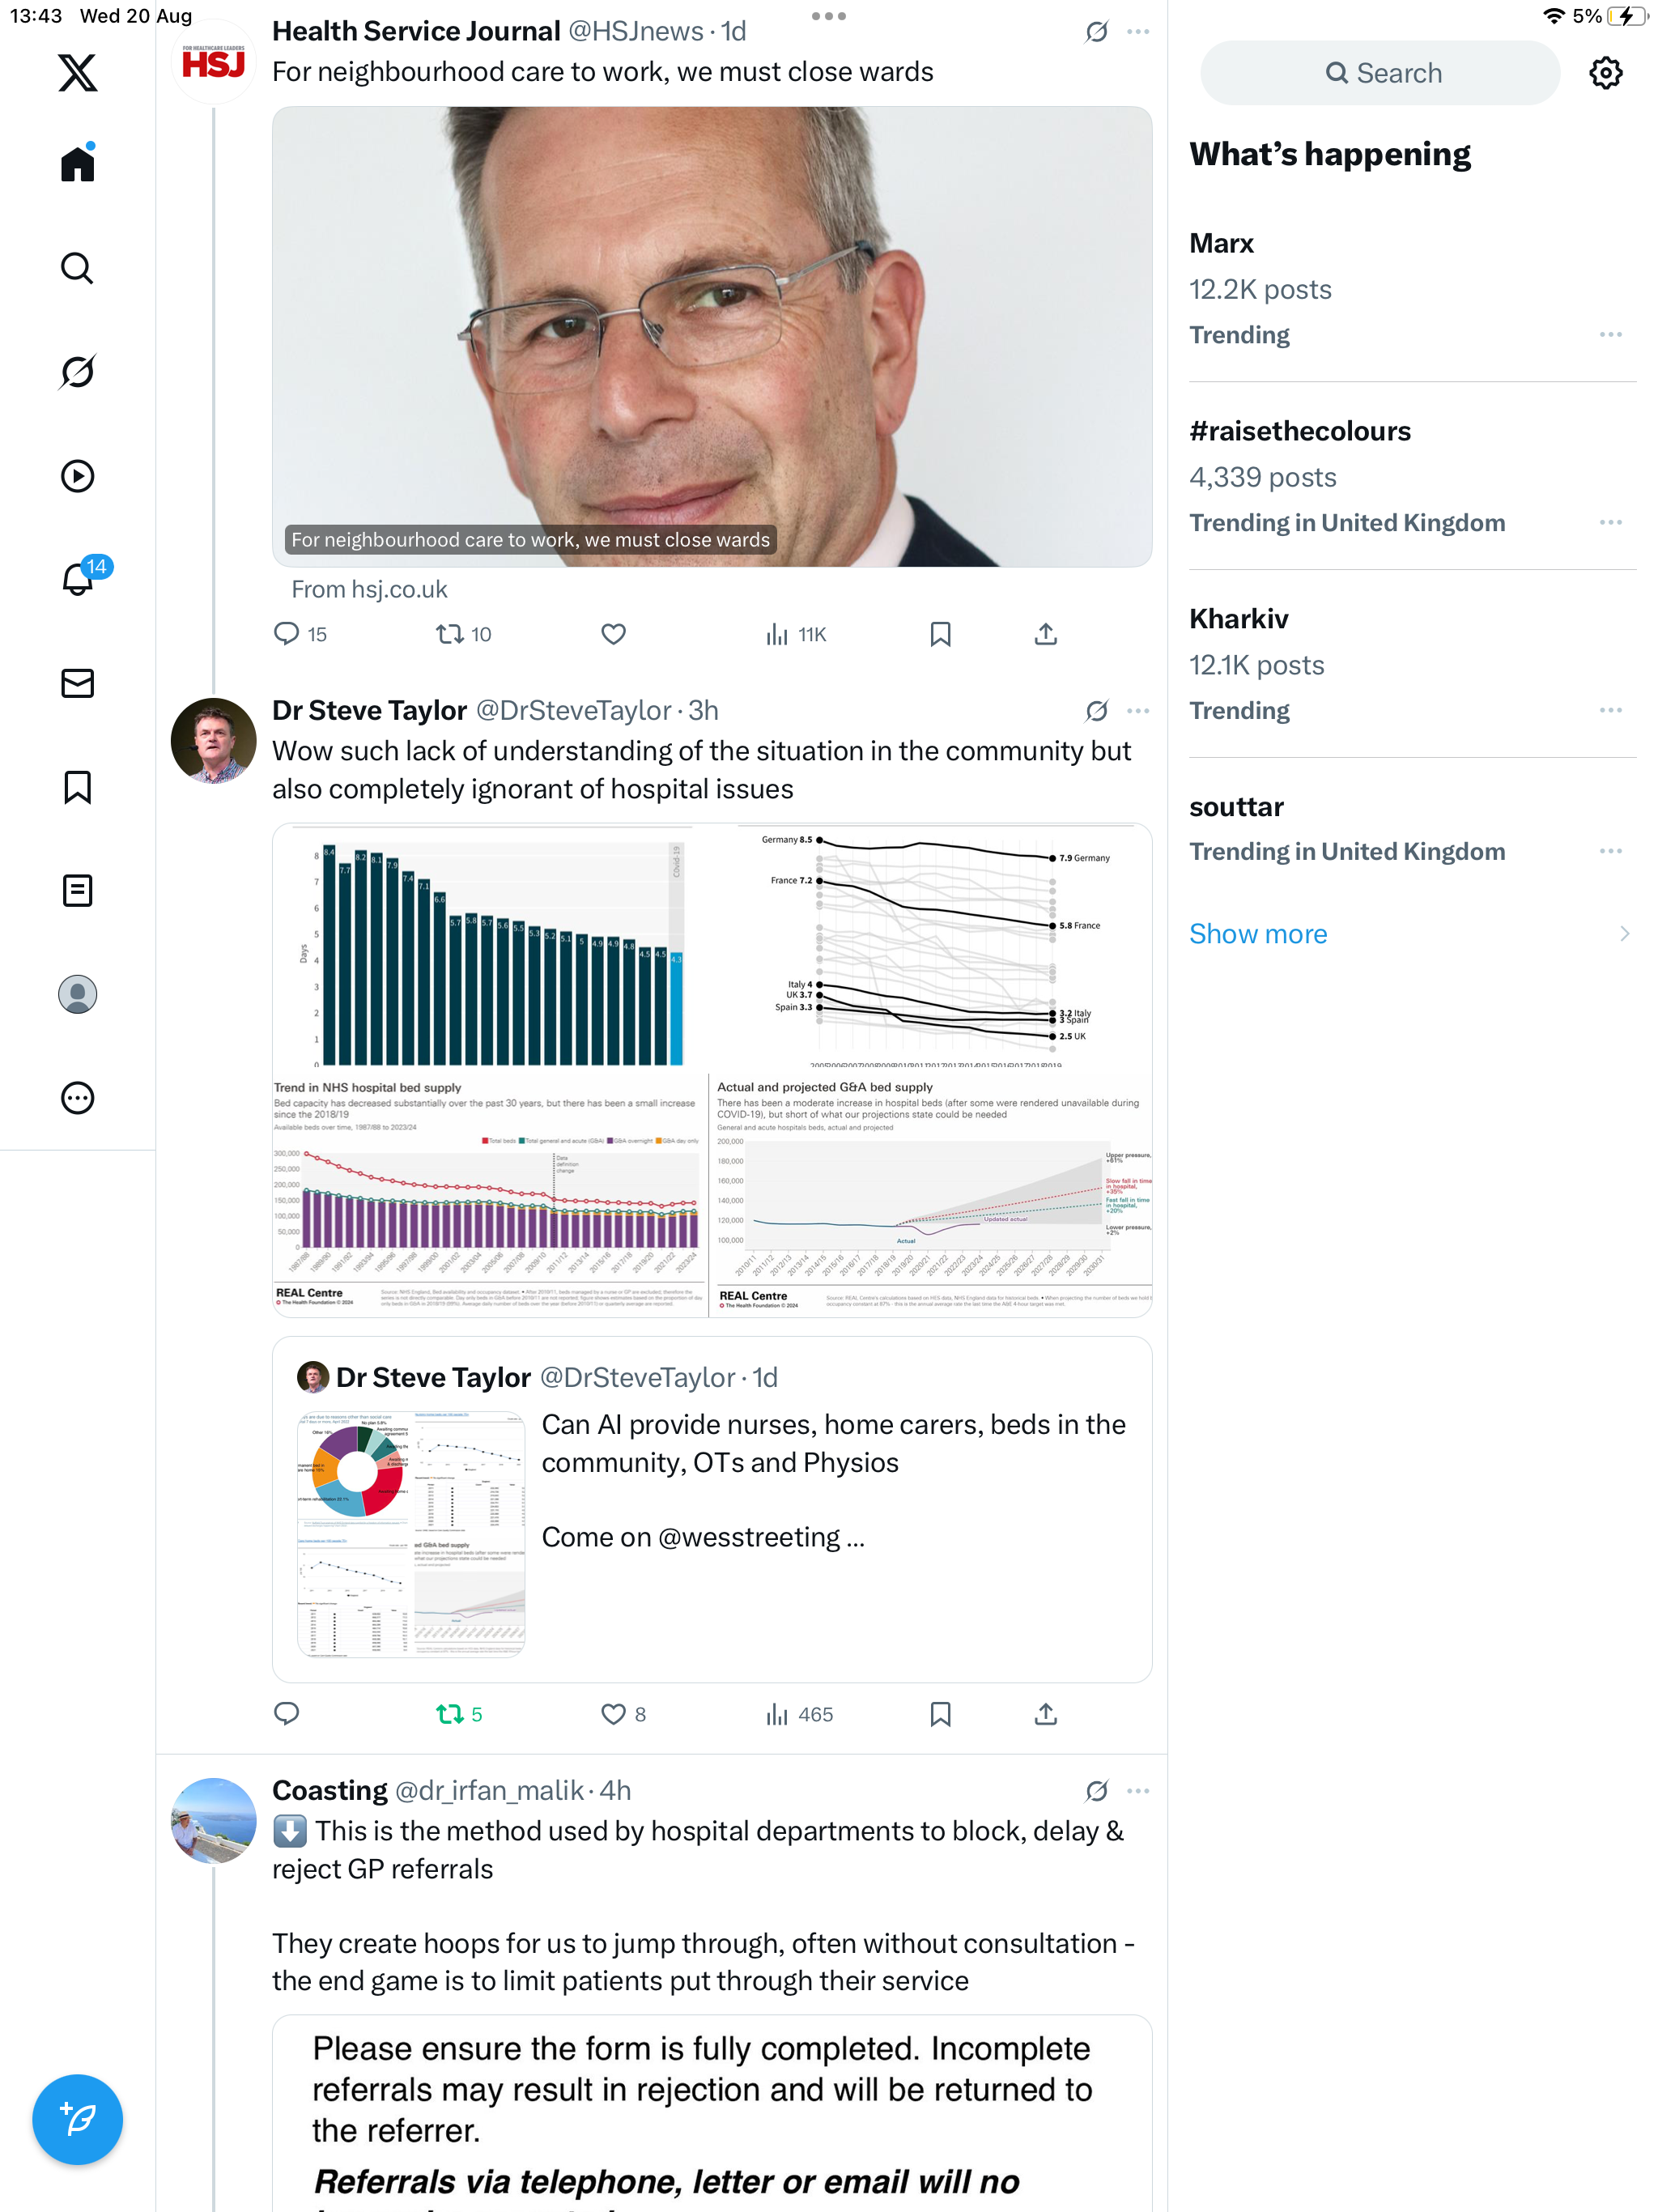This screenshot has width=1658, height=2212.
Task: Open the Kharkiv trending topic
Action: point(1238,619)
